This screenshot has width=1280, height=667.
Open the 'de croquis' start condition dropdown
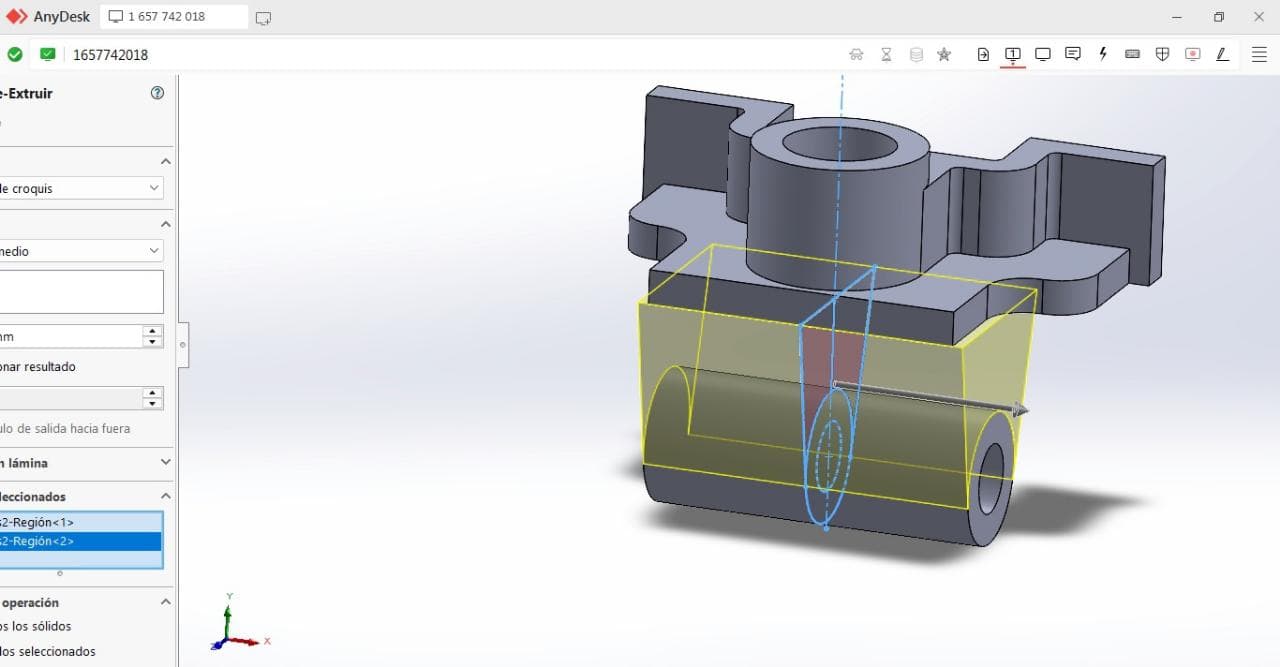click(81, 188)
